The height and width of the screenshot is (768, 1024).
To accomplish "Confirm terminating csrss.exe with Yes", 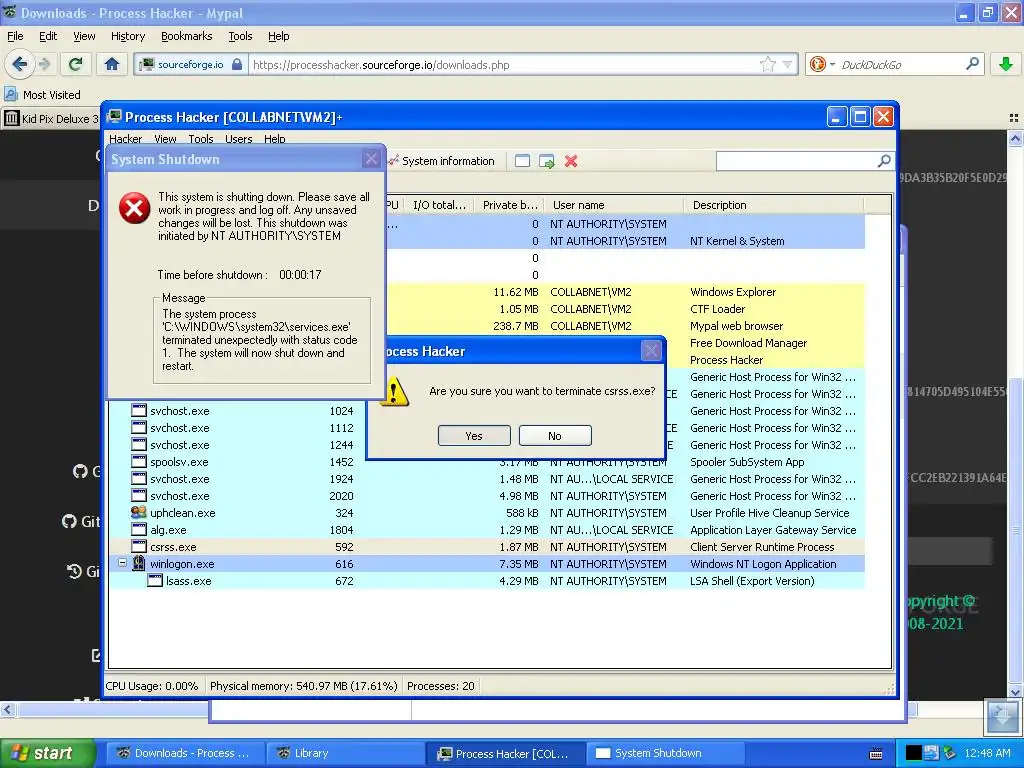I will click(x=474, y=436).
